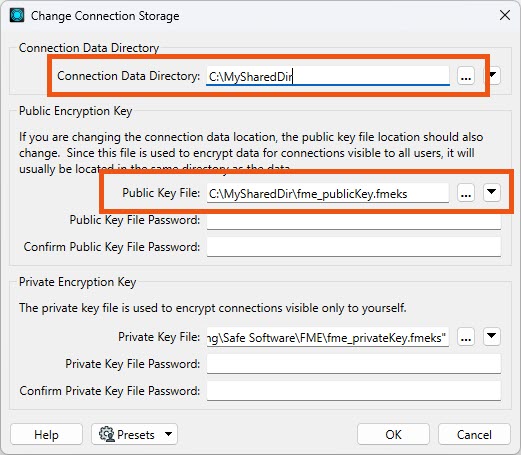Click the FME app icon in title bar
This screenshot has height=455, width=521.
coord(17,16)
